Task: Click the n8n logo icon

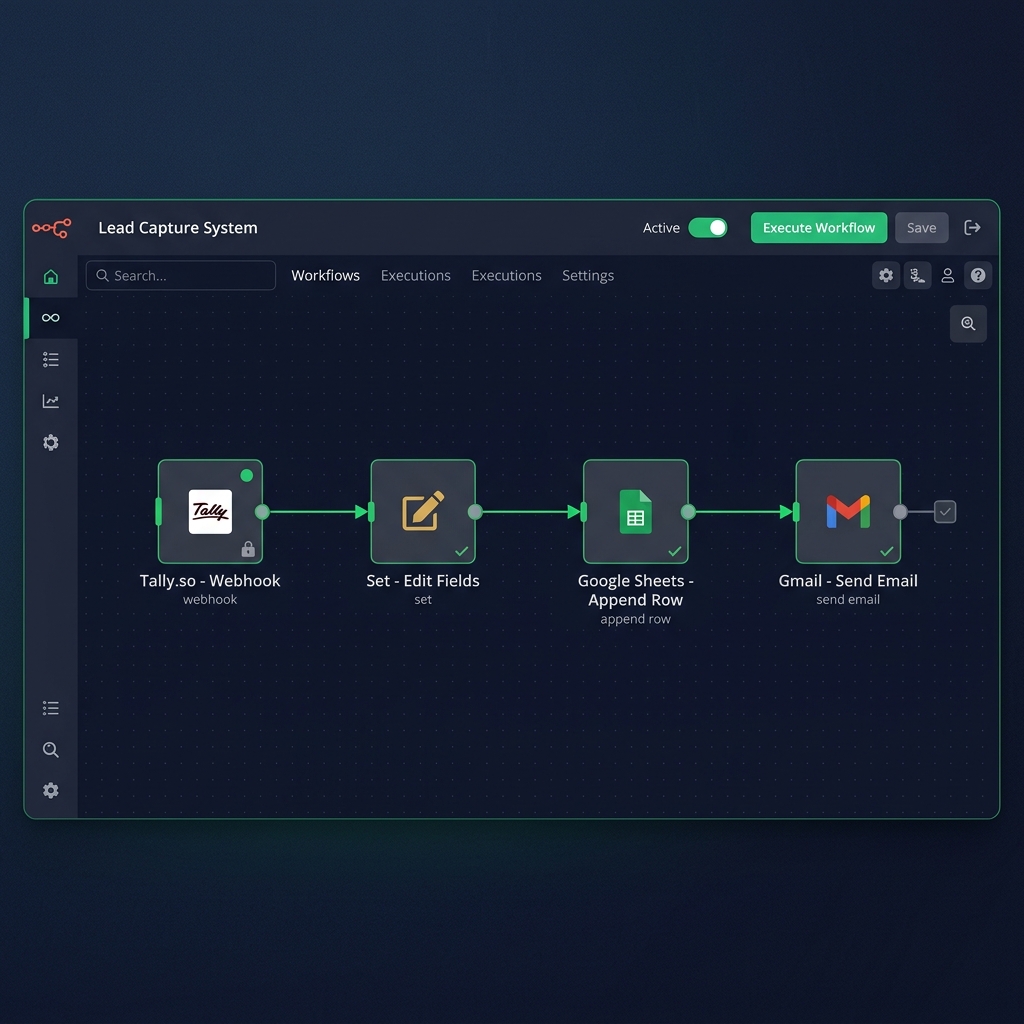Action: tap(52, 228)
